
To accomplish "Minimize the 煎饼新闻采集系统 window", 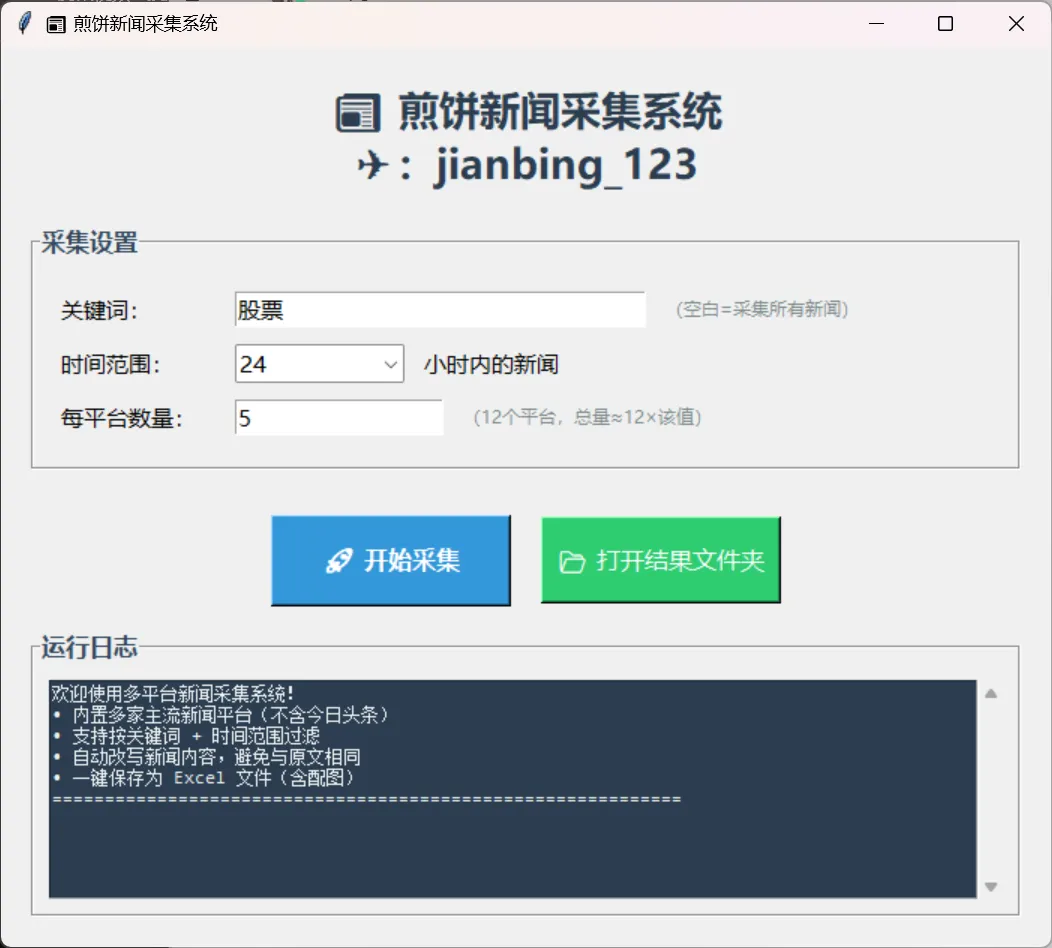I will coord(876,23).
